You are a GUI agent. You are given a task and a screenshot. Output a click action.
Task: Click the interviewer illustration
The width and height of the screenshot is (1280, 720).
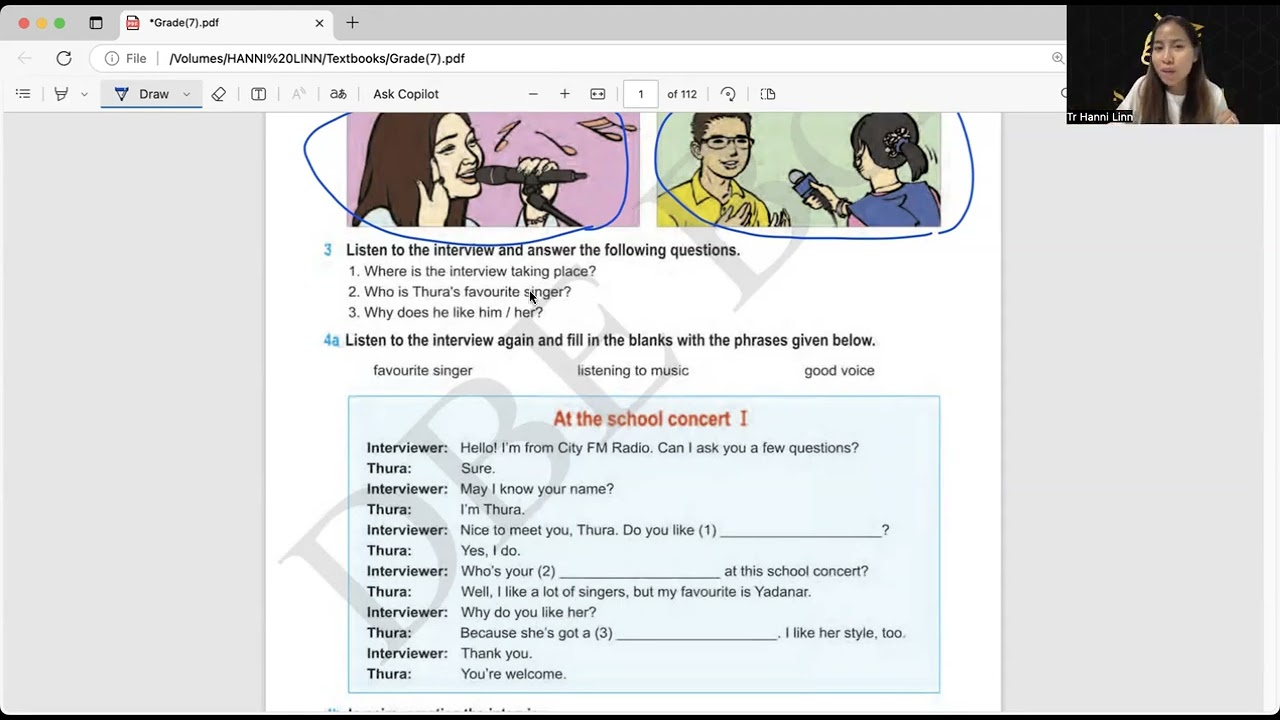click(x=798, y=169)
